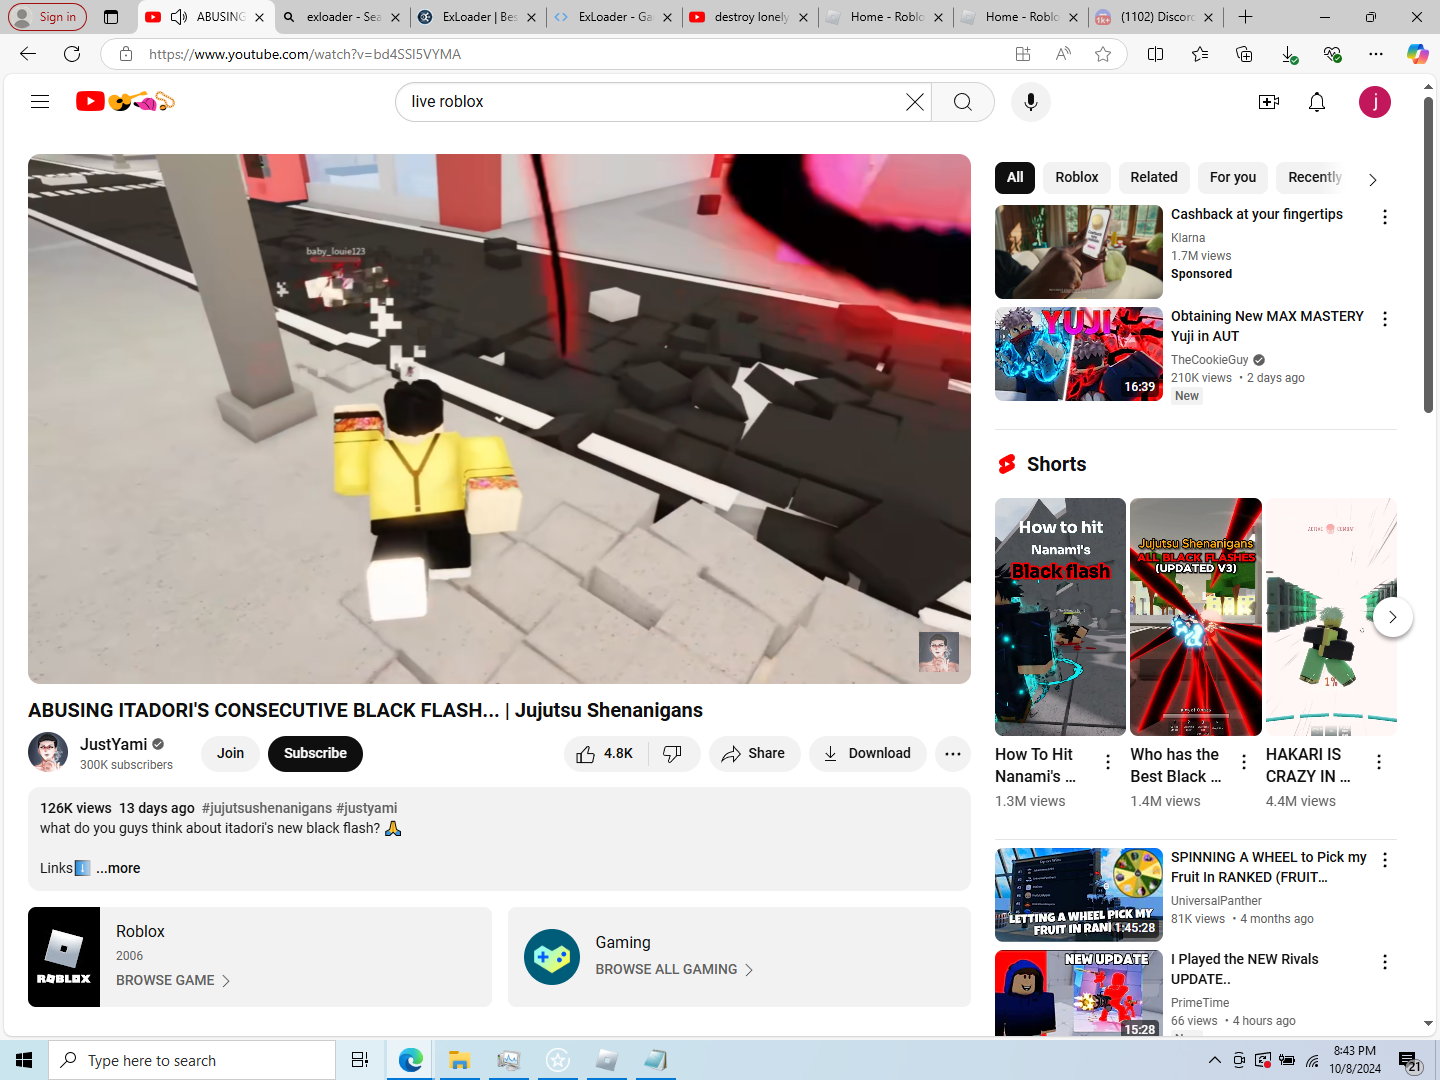Go to YouTube home via logo
Viewport: 1440px width, 1080px height.
(x=125, y=101)
